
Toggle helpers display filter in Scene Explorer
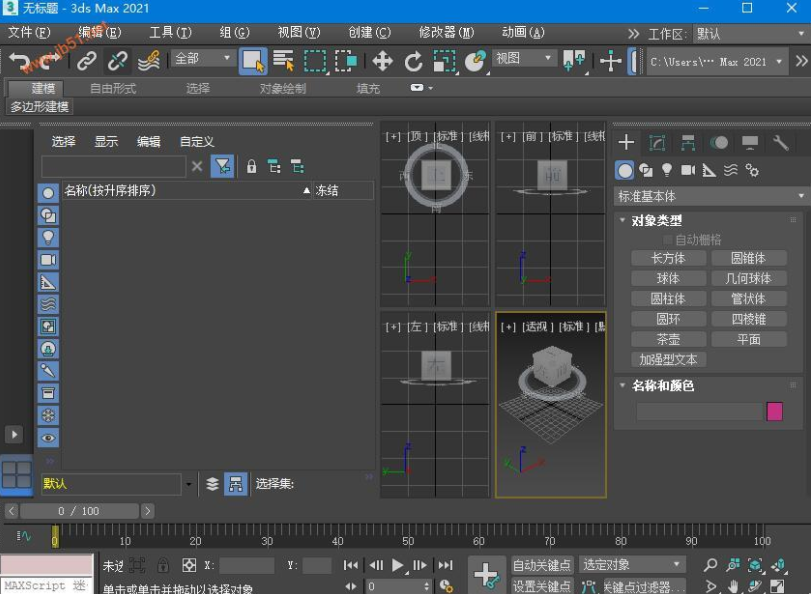pos(48,282)
